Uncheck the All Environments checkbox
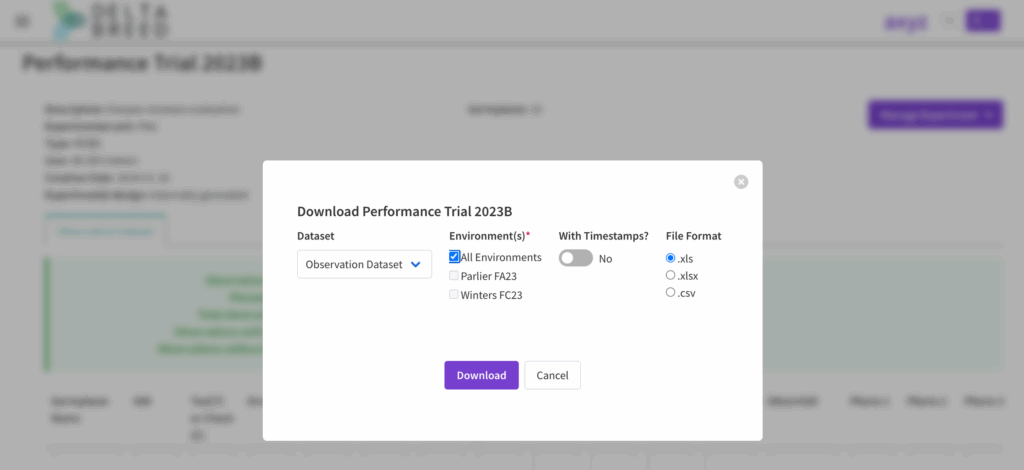This screenshot has width=1024, height=470. pos(455,257)
